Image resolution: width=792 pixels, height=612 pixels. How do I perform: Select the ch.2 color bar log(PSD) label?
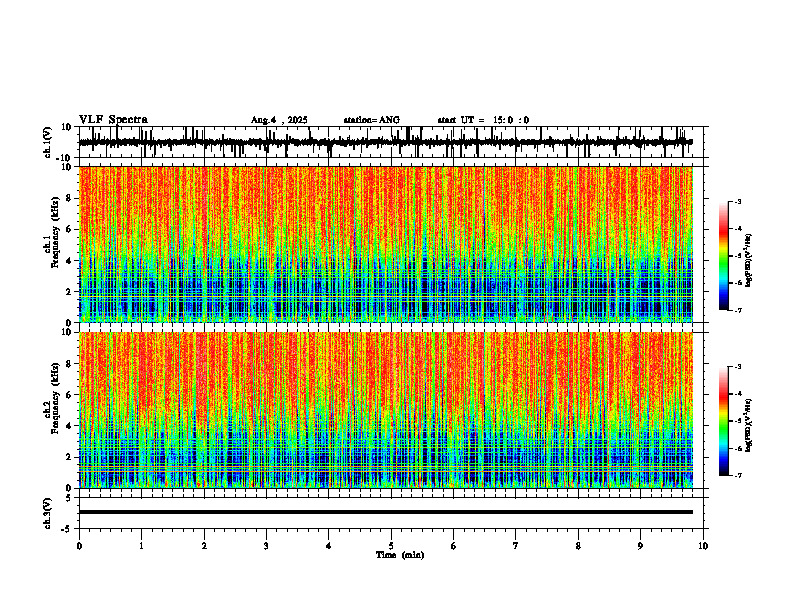pyautogui.click(x=749, y=425)
